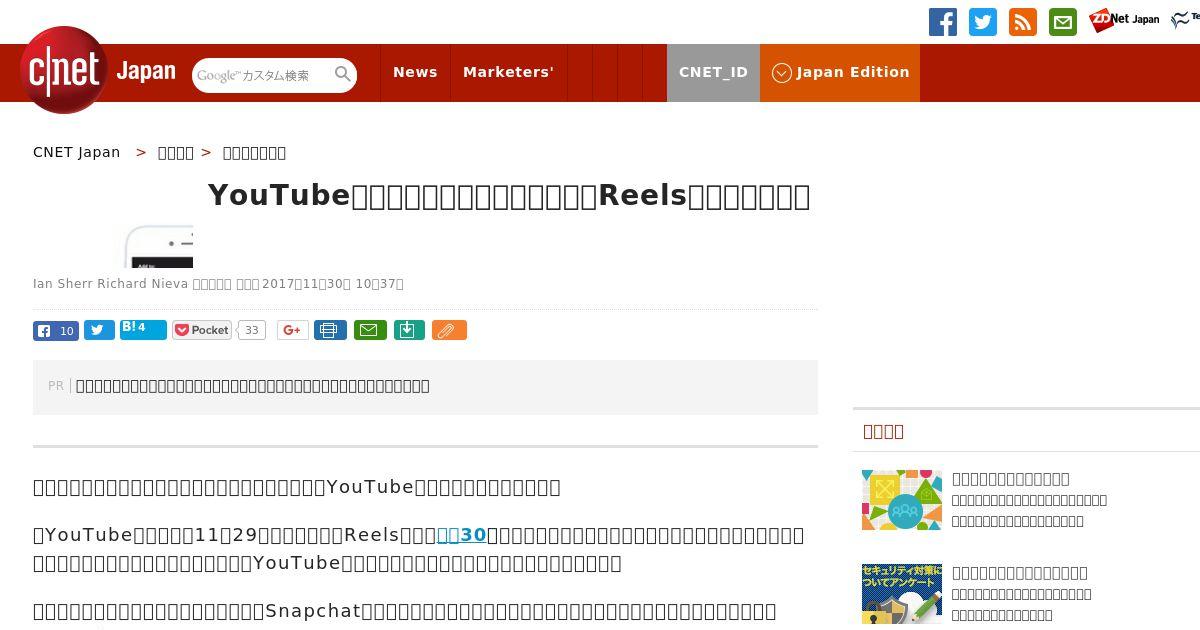Open the CNET_ID tab
This screenshot has width=1200, height=630.
tap(713, 72)
